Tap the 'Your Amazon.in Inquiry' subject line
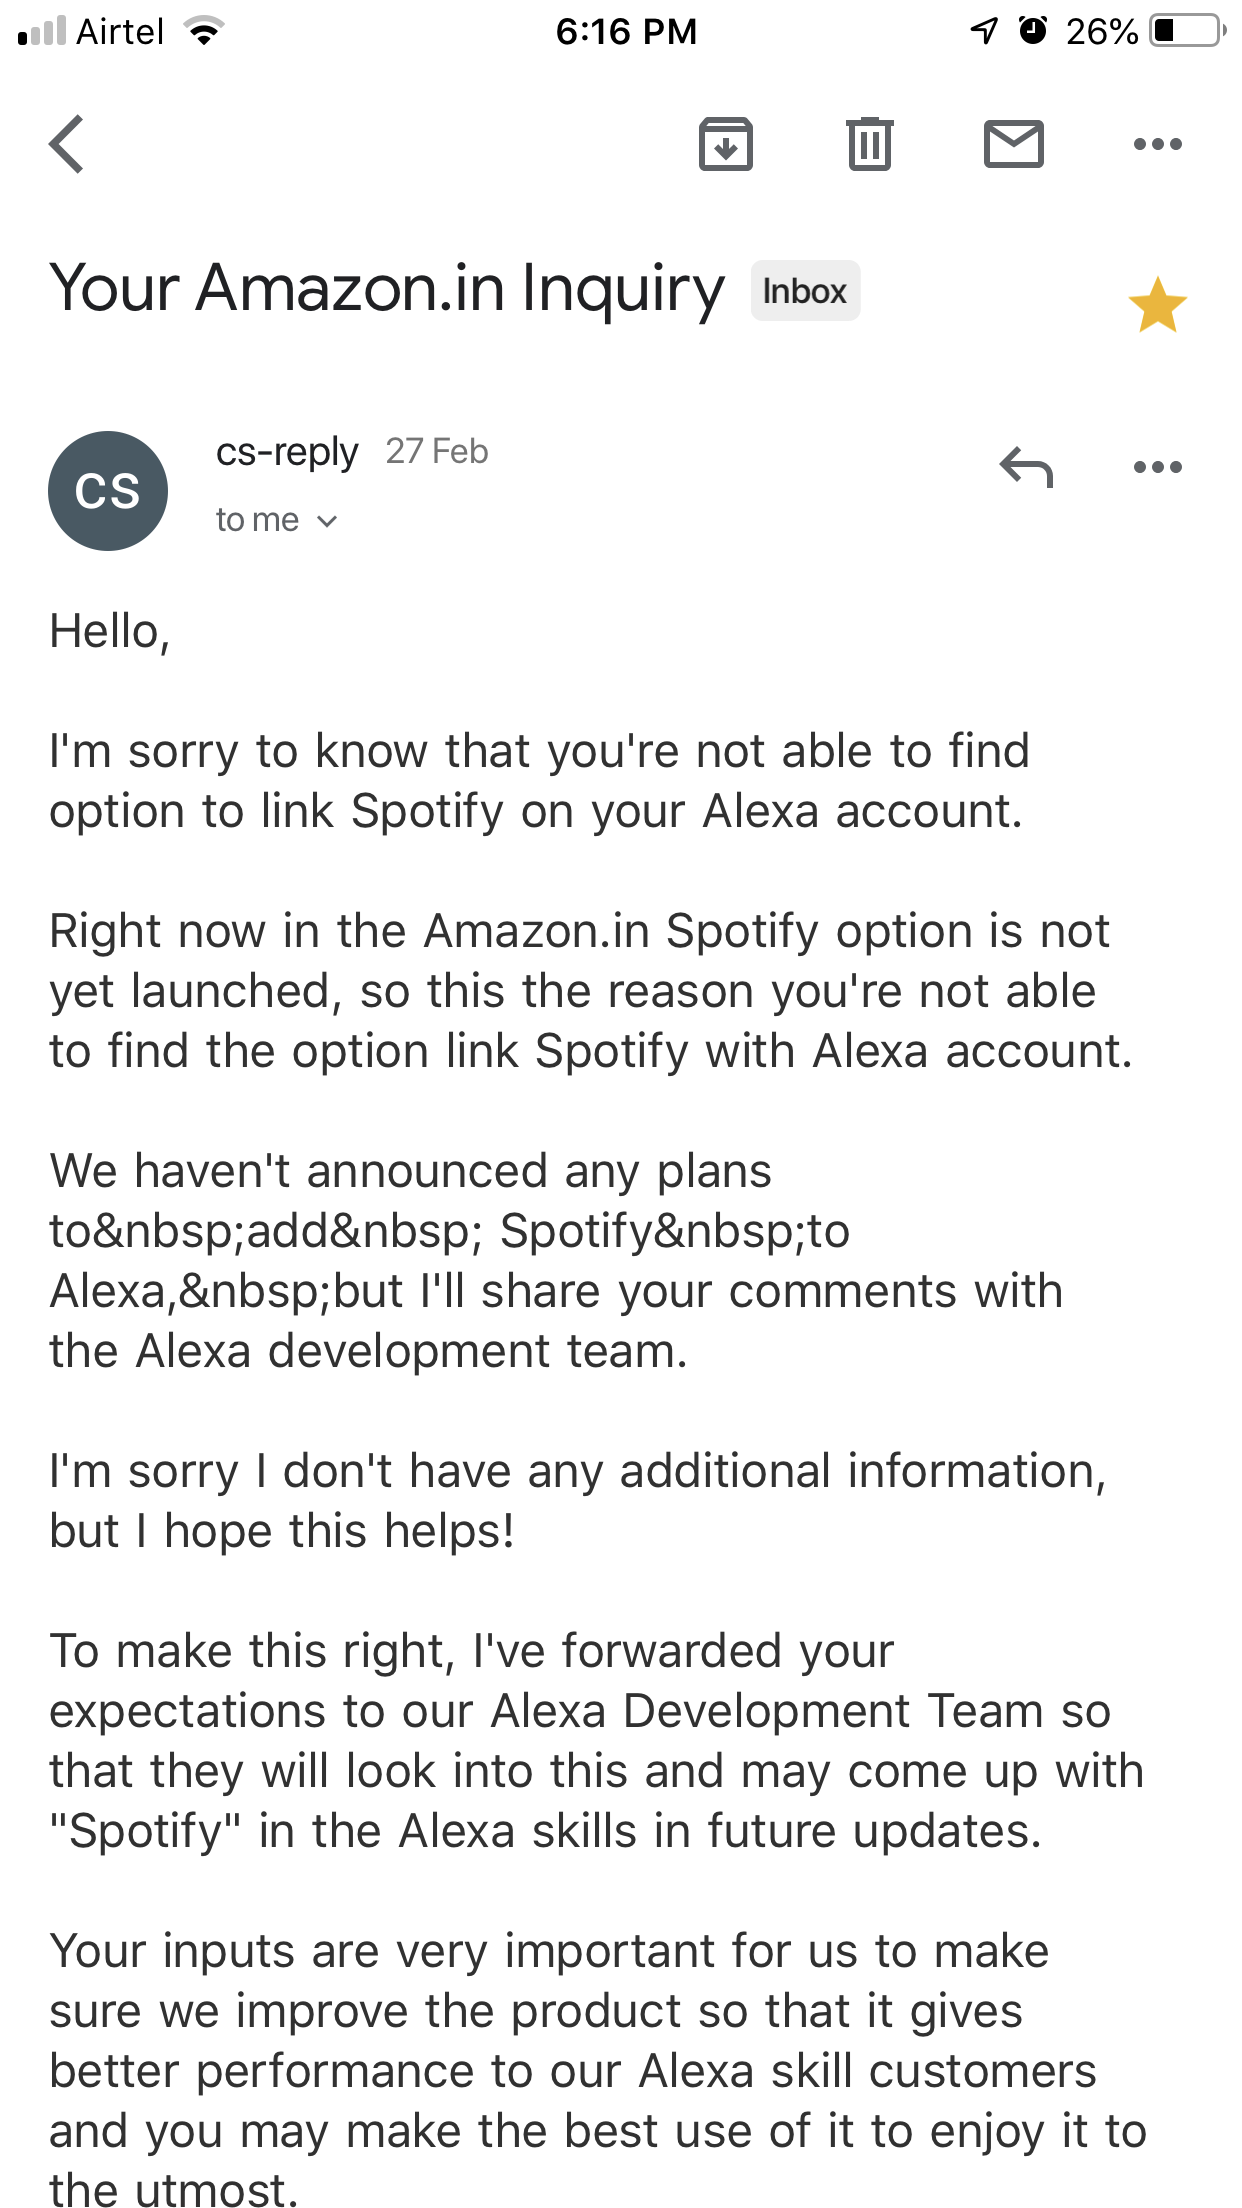 point(387,289)
